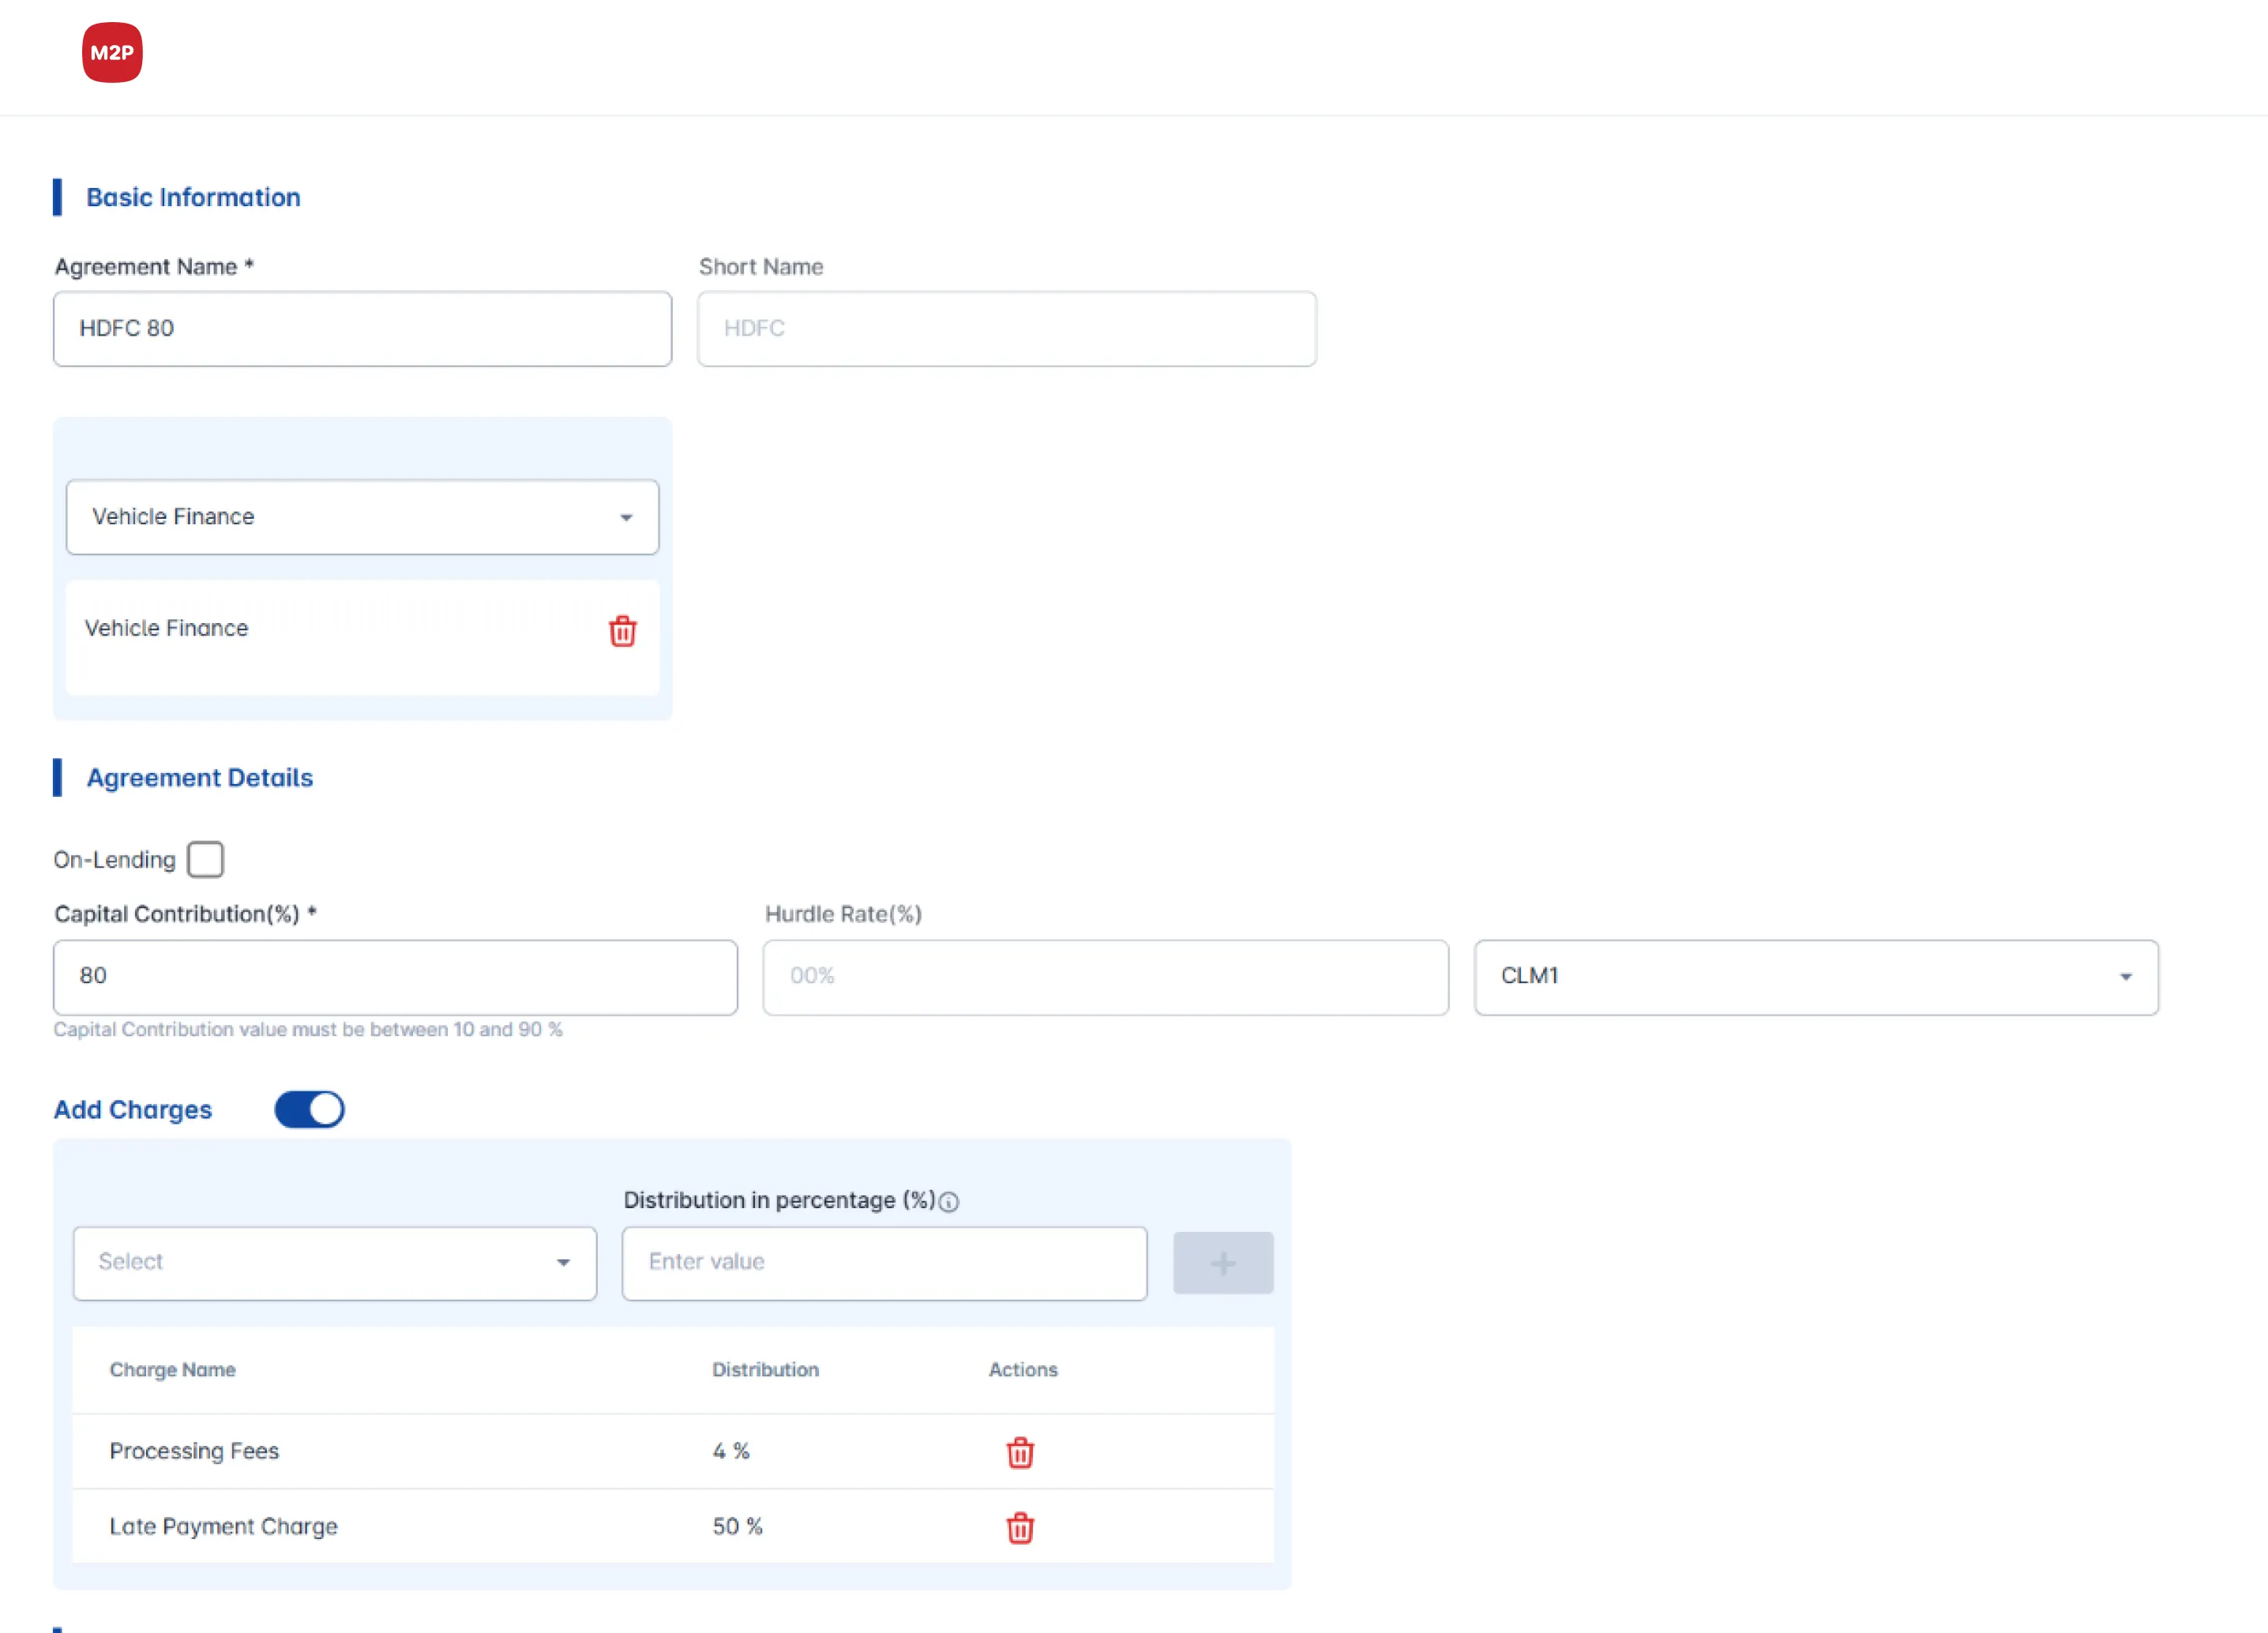Image resolution: width=2268 pixels, height=1633 pixels.
Task: Click the 4 % distribution value
Action: 731,1451
